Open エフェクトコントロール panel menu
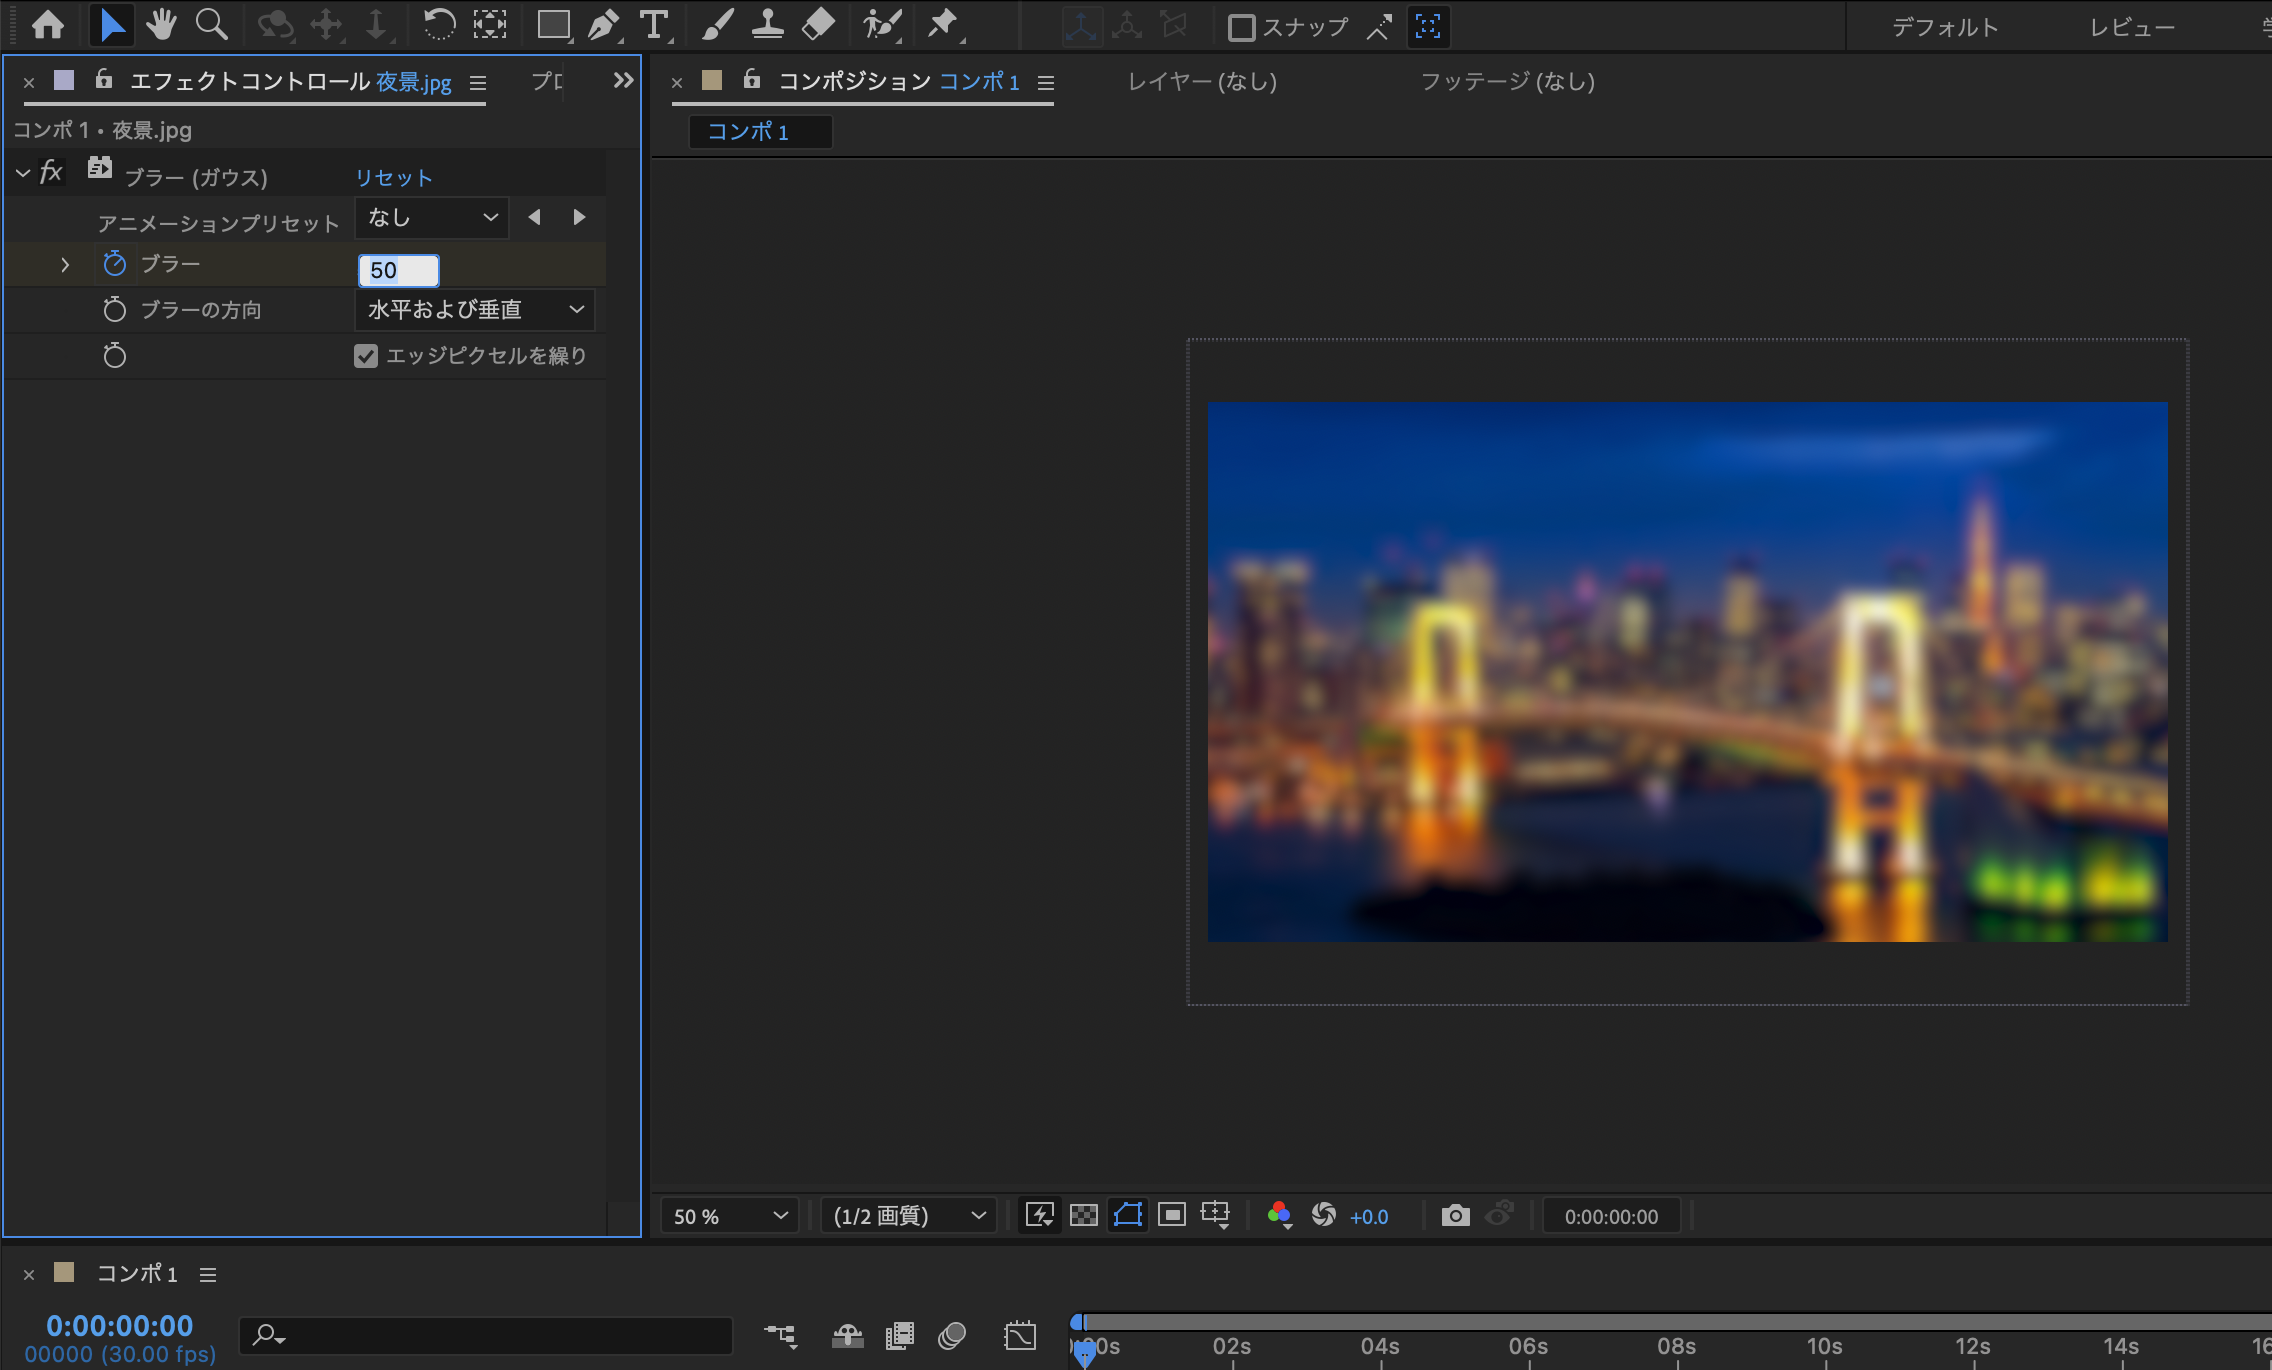2272x1370 pixels. point(478,83)
